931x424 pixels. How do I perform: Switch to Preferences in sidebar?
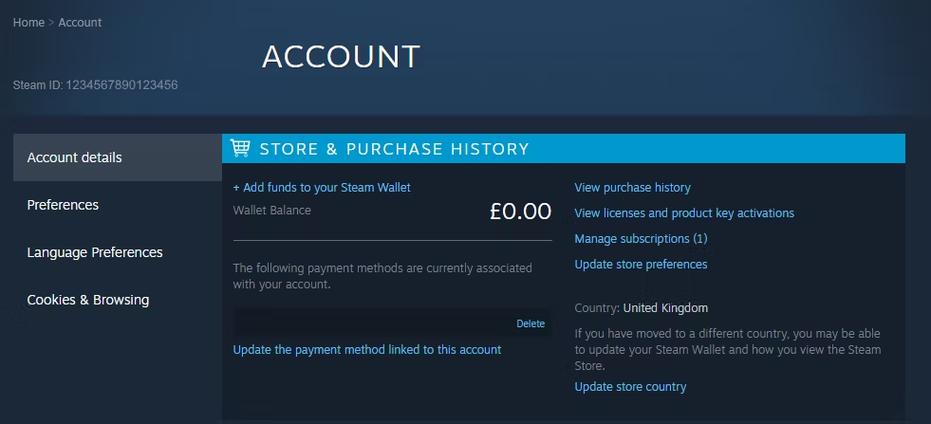coord(118,205)
